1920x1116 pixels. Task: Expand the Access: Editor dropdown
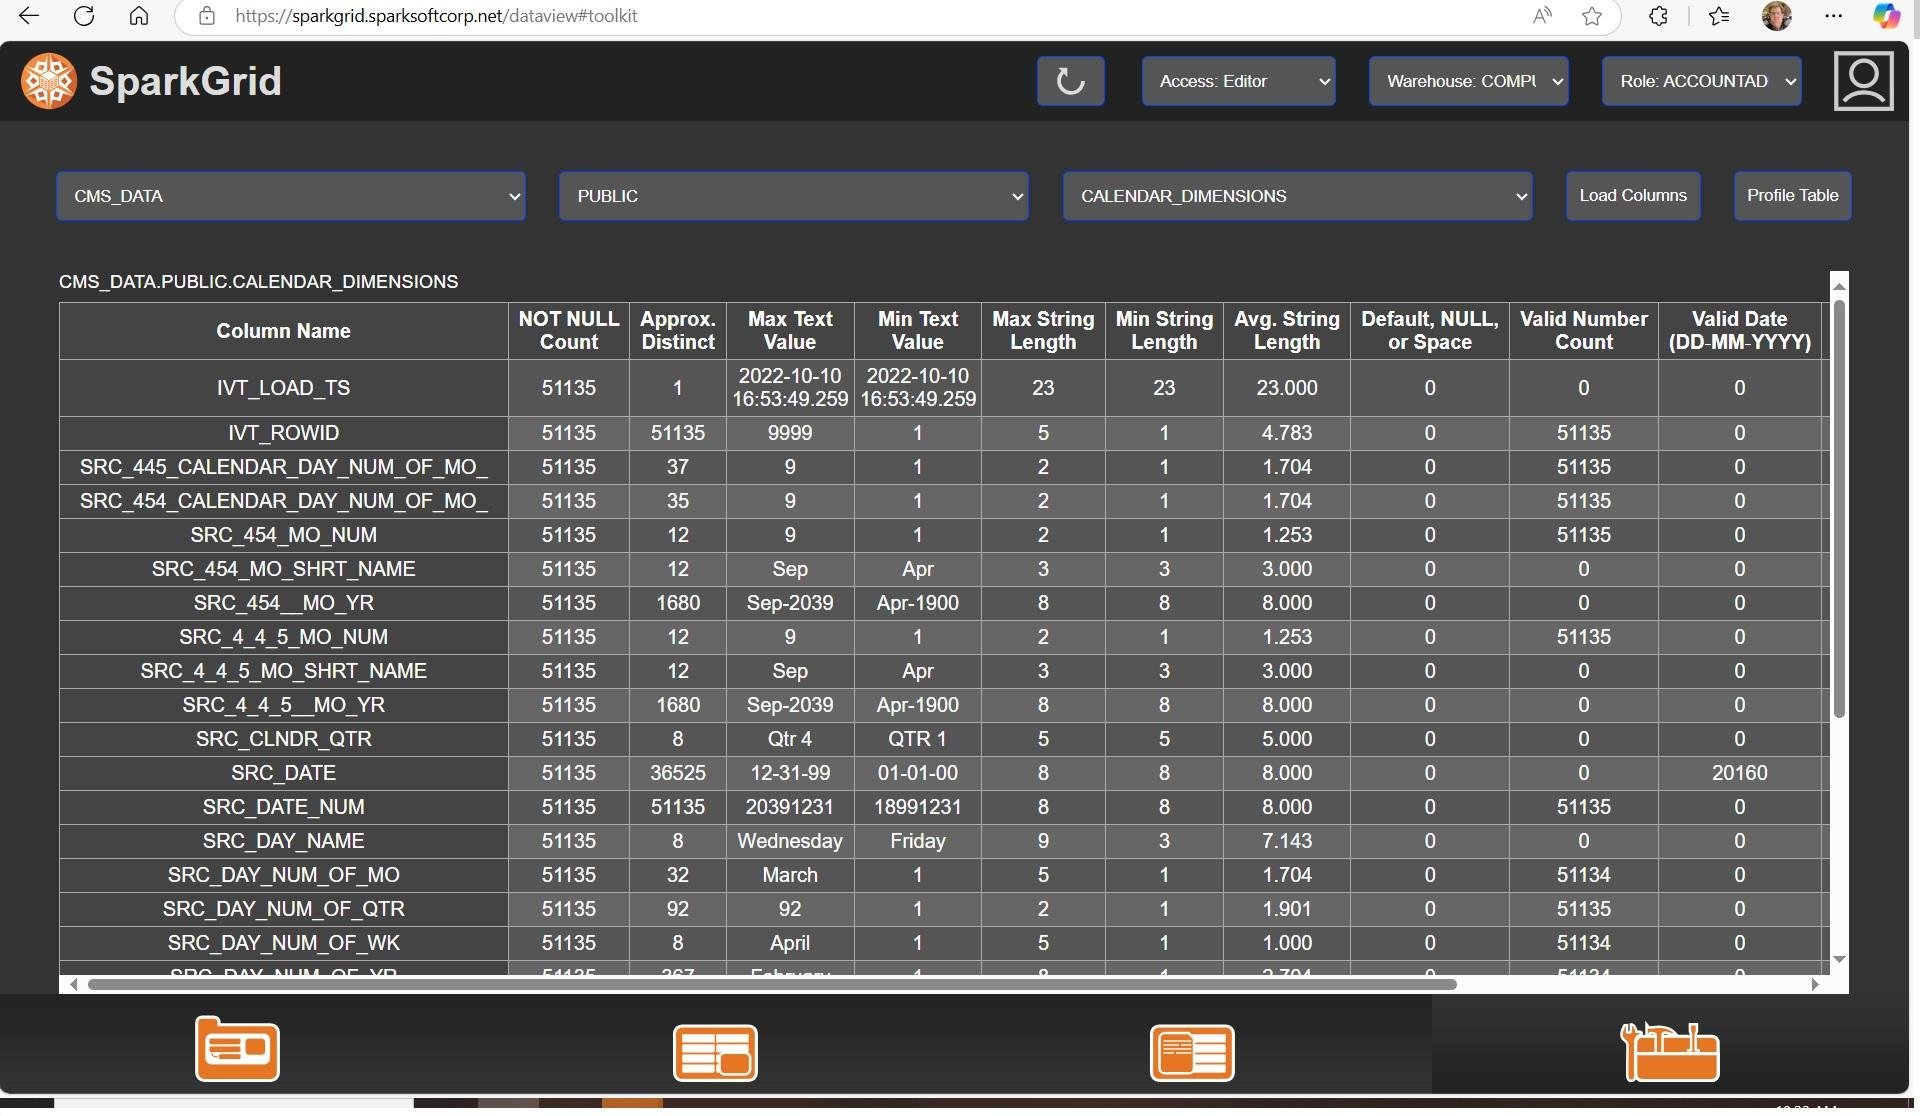pyautogui.click(x=1238, y=81)
